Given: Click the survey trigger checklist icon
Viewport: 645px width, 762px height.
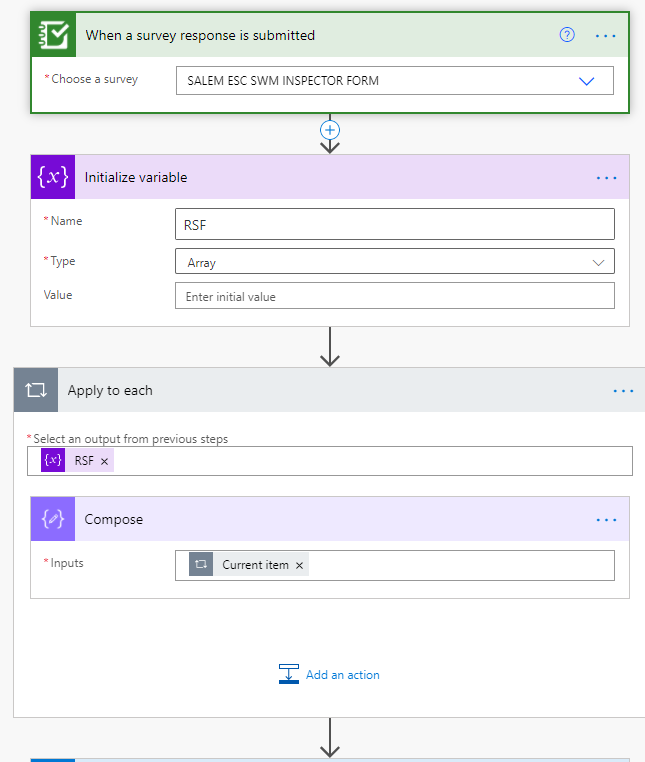Looking at the screenshot, I should pos(53,35).
